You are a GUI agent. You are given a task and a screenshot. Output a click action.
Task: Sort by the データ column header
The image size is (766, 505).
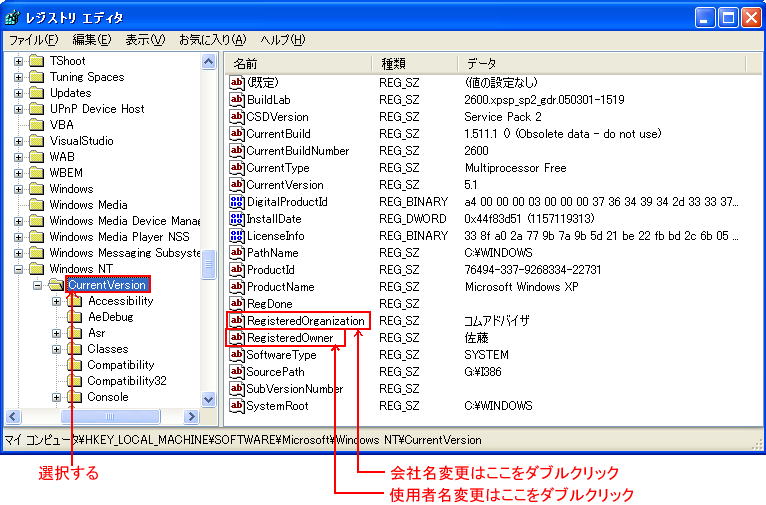click(x=602, y=63)
